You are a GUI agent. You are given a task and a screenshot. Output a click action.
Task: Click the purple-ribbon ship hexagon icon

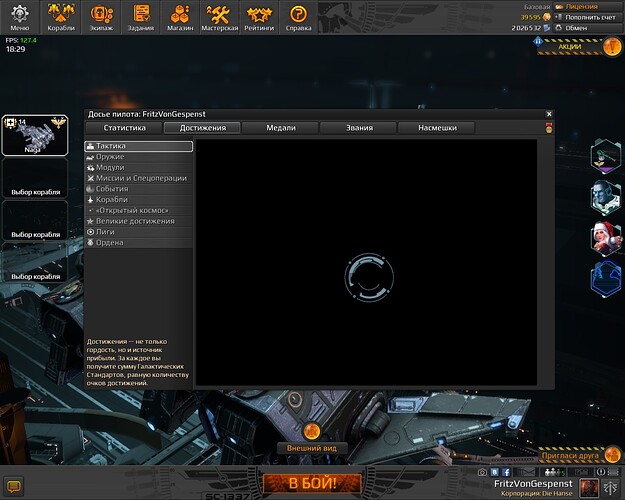click(x=605, y=156)
